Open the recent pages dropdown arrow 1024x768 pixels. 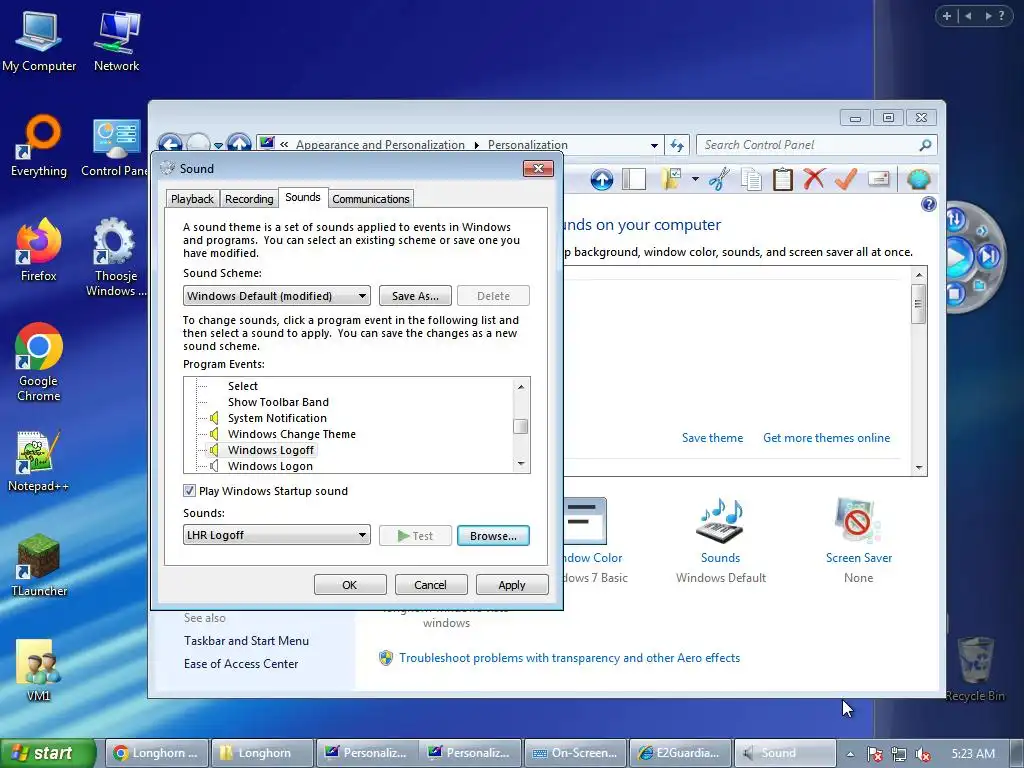point(219,145)
